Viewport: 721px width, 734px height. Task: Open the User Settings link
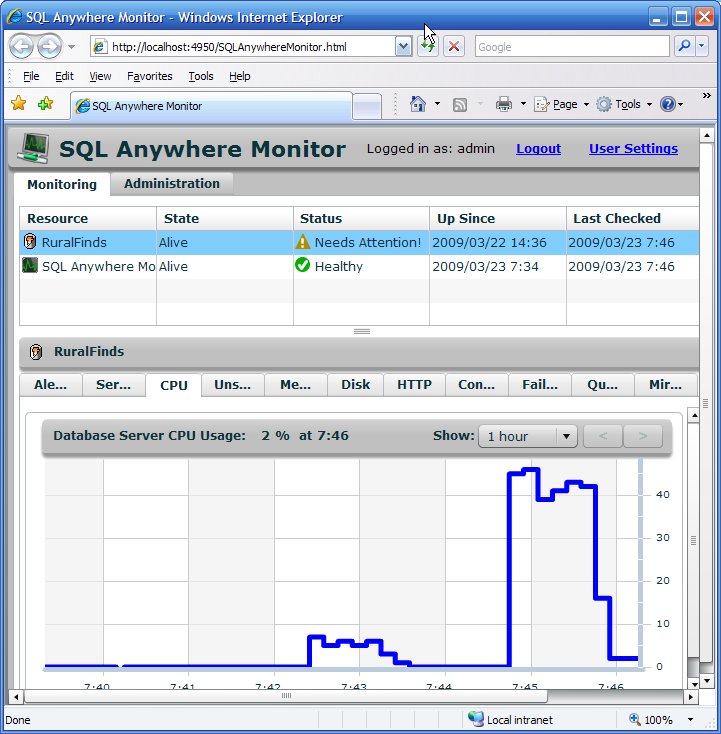click(x=633, y=148)
